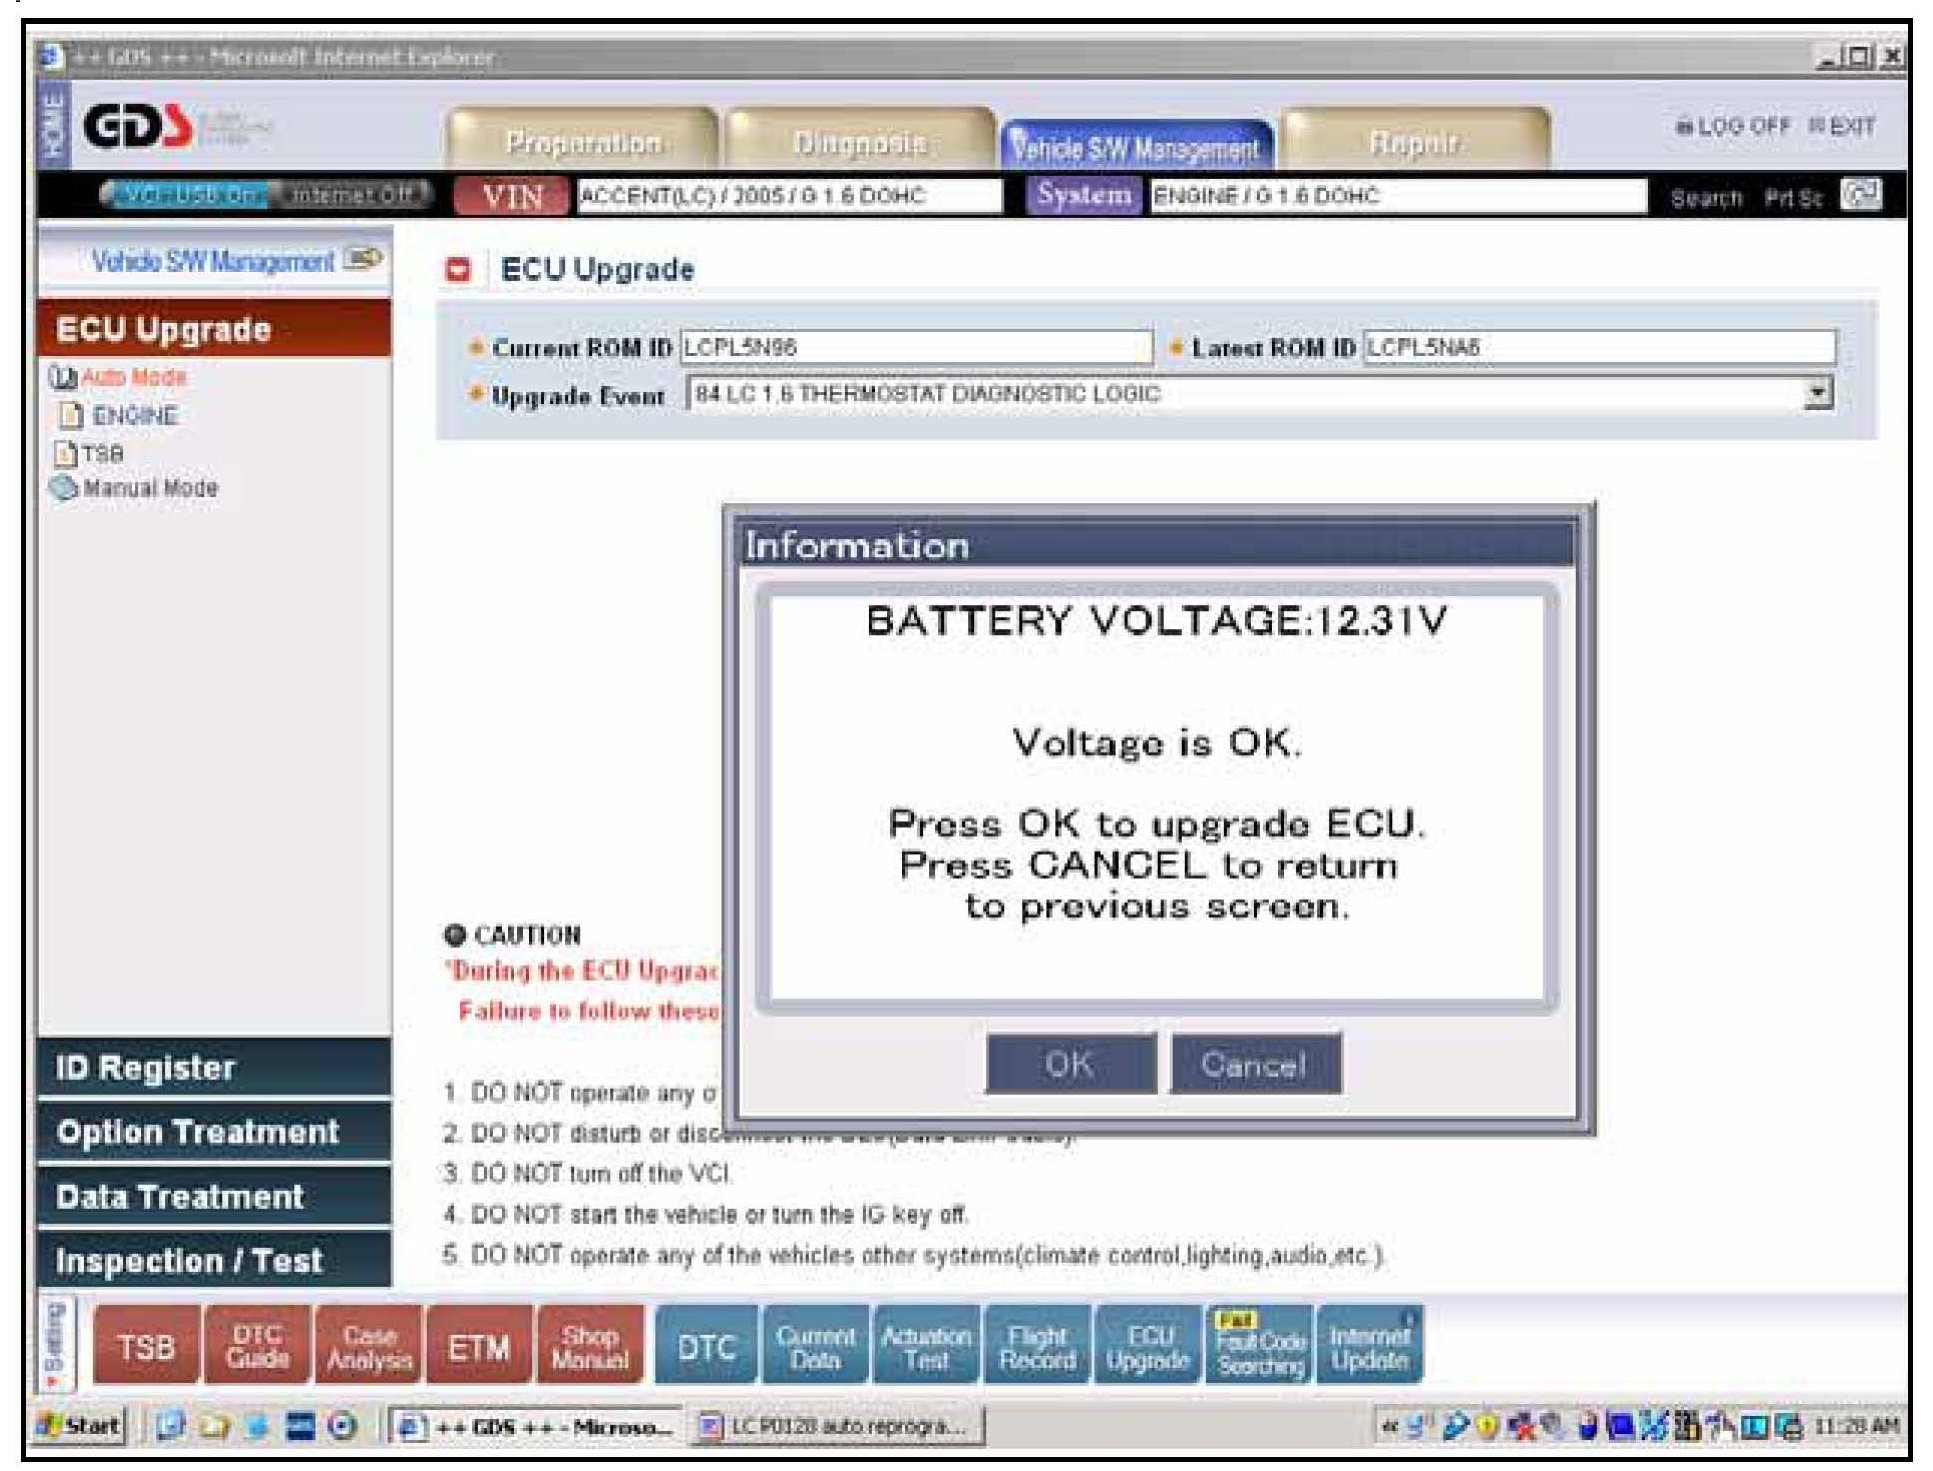Click the Internet Update icon
The height and width of the screenshot is (1471, 1933).
[x=1369, y=1346]
